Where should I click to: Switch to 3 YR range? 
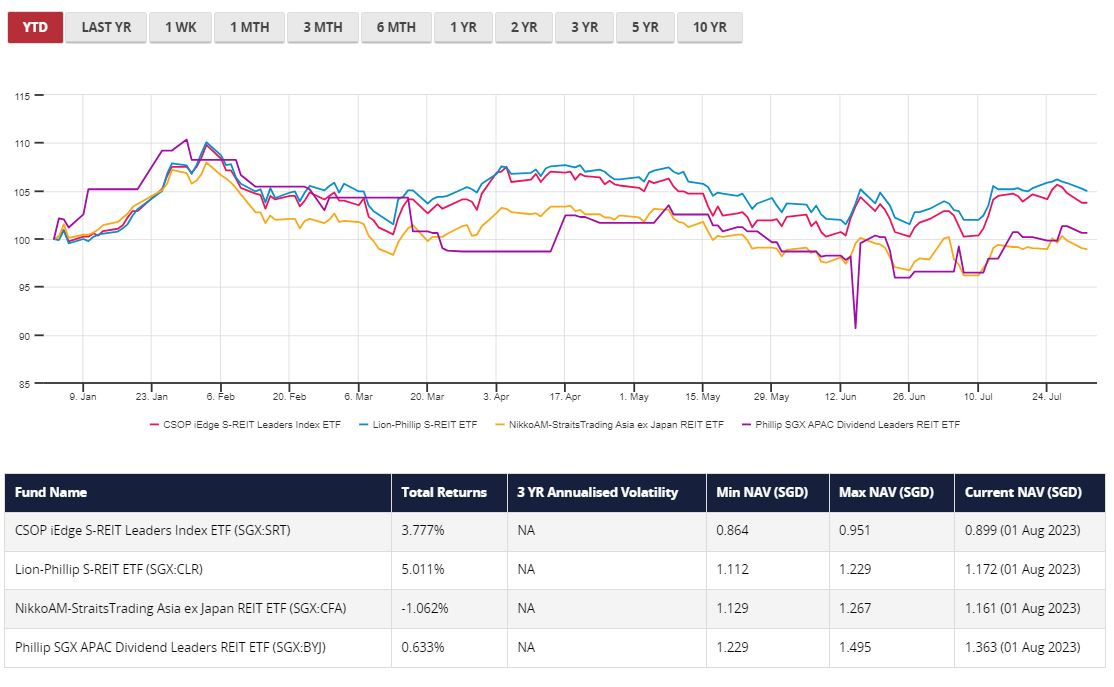585,28
